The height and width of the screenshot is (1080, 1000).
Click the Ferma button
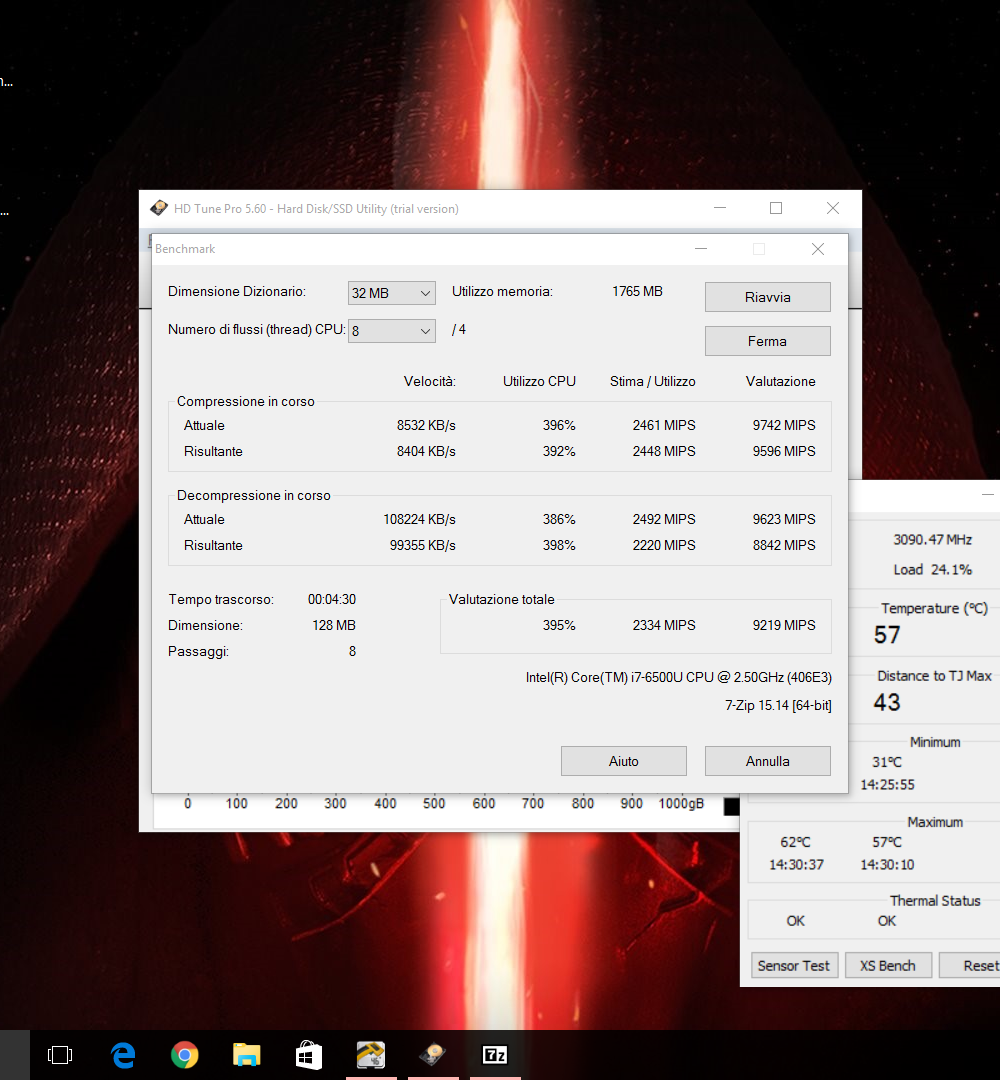767,342
